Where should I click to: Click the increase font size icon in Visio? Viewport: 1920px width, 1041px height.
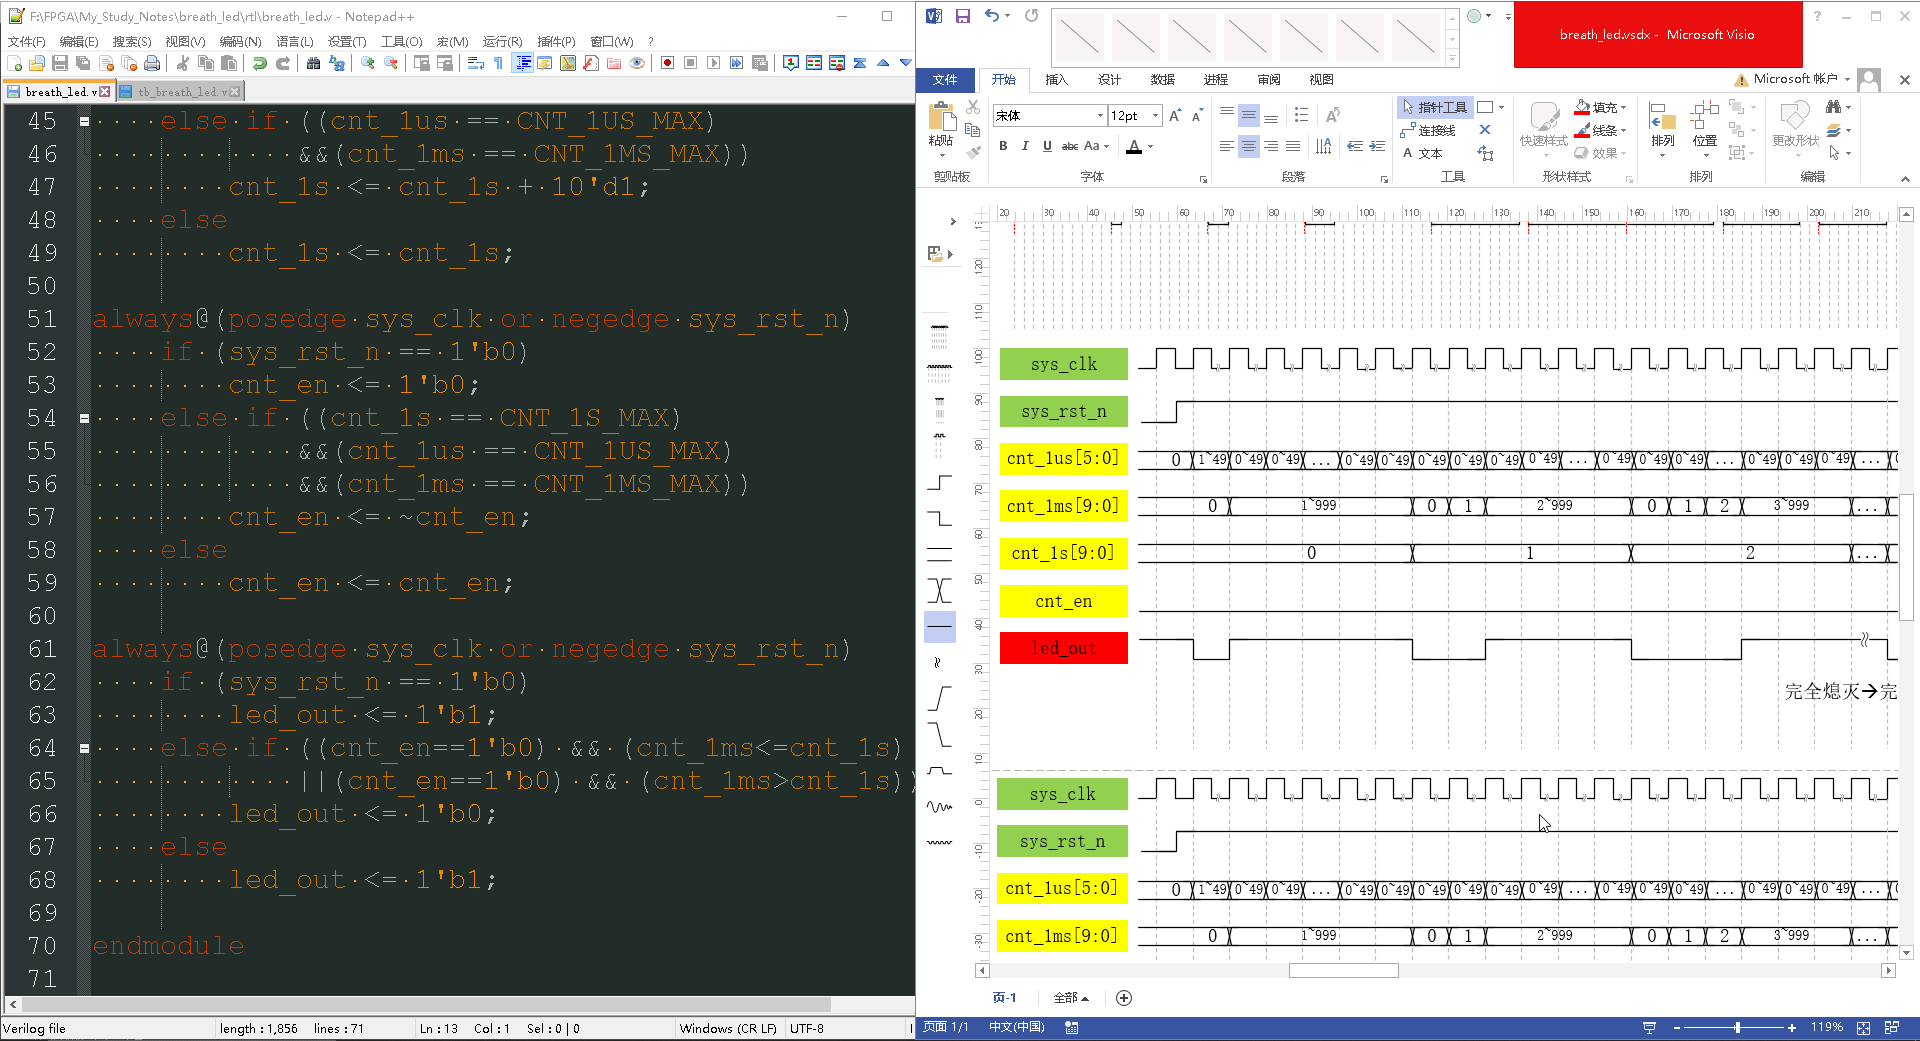pos(1176,116)
